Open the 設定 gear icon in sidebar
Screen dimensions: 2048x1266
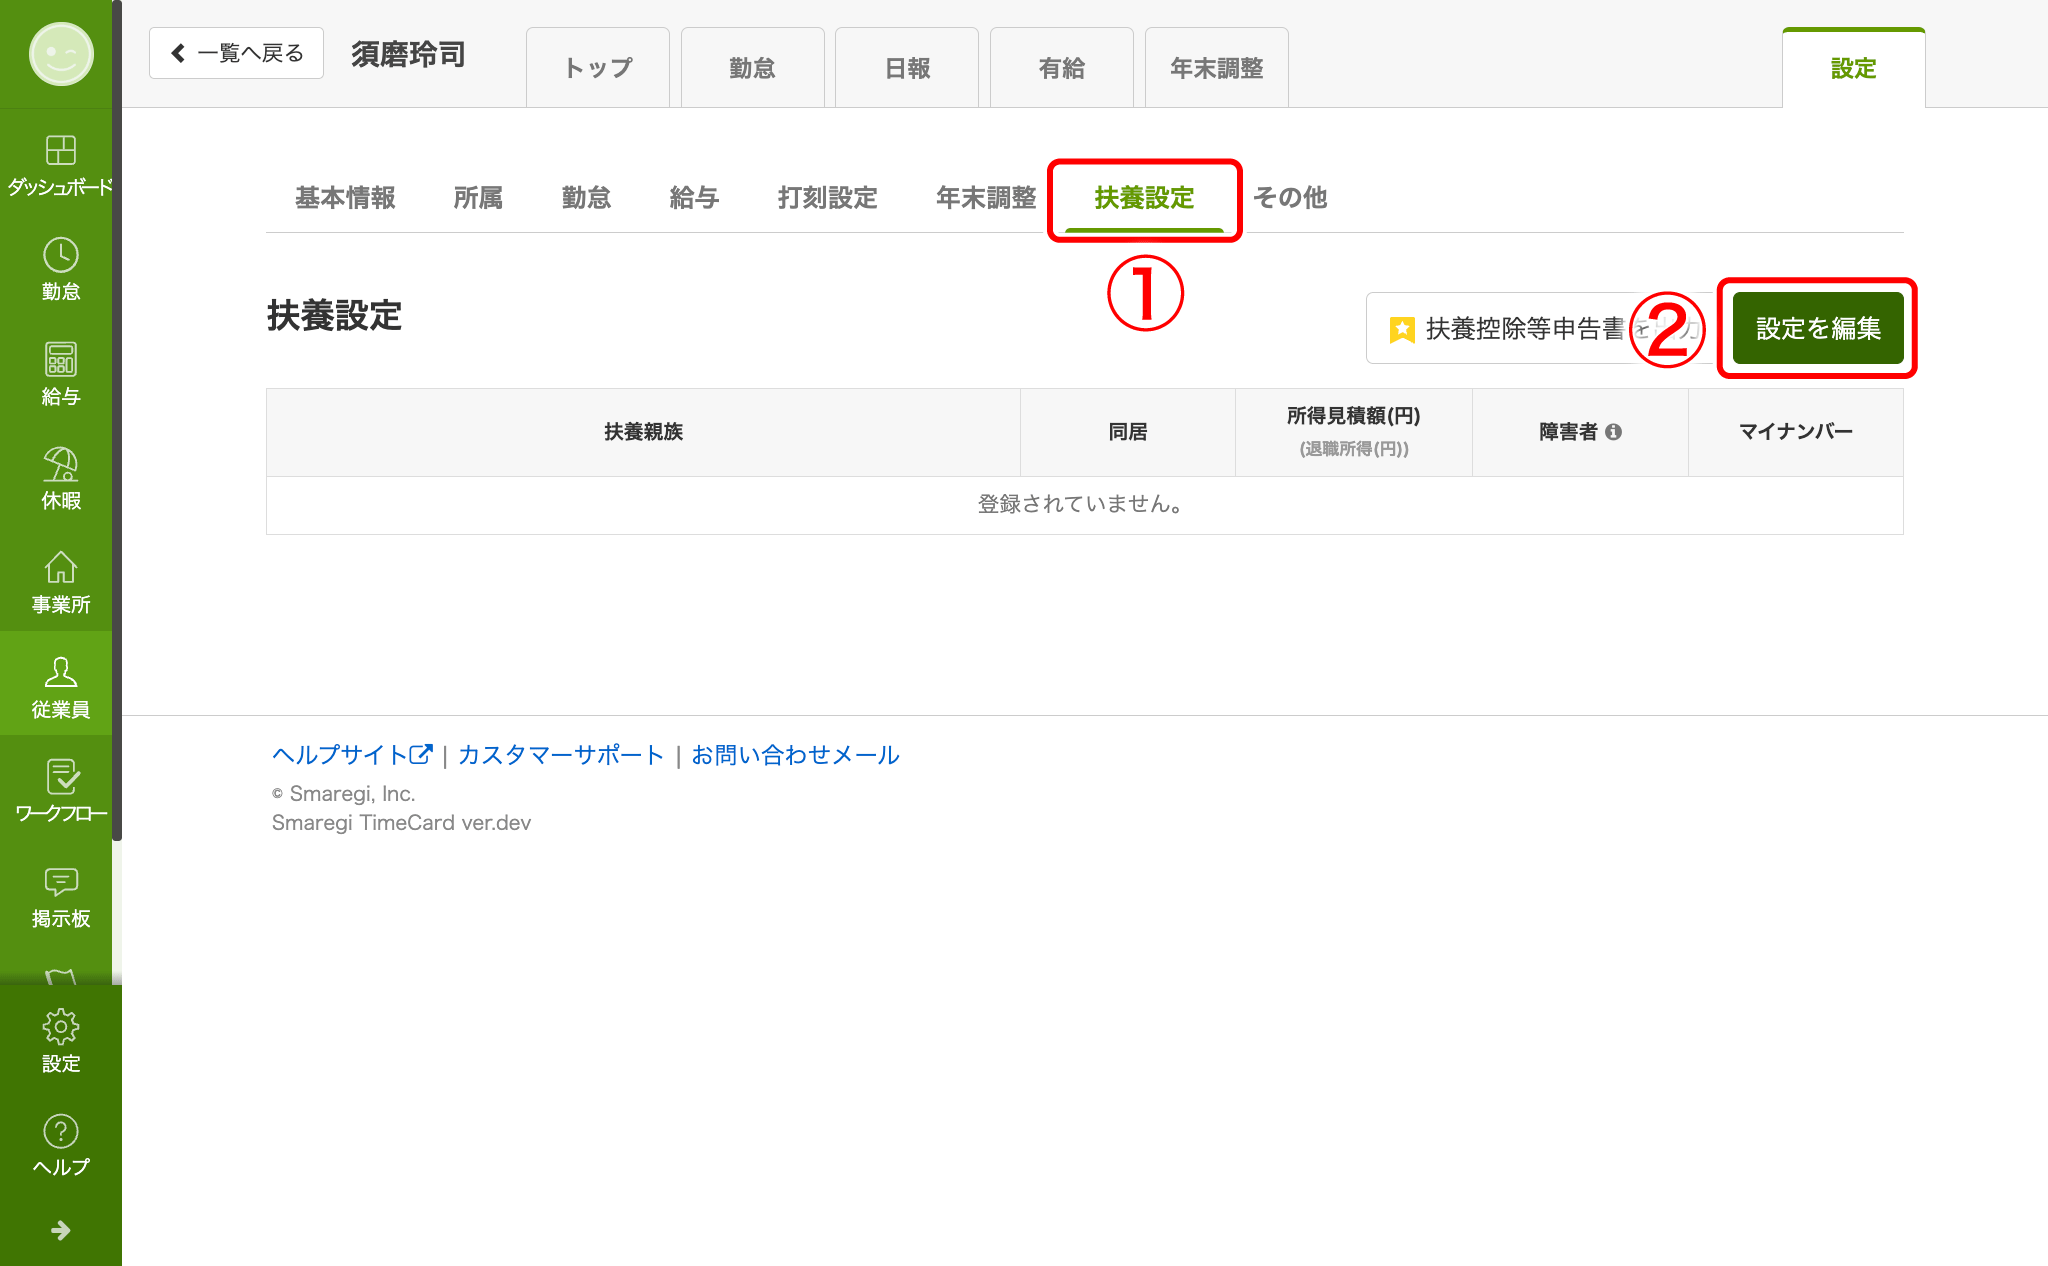pos(60,1028)
